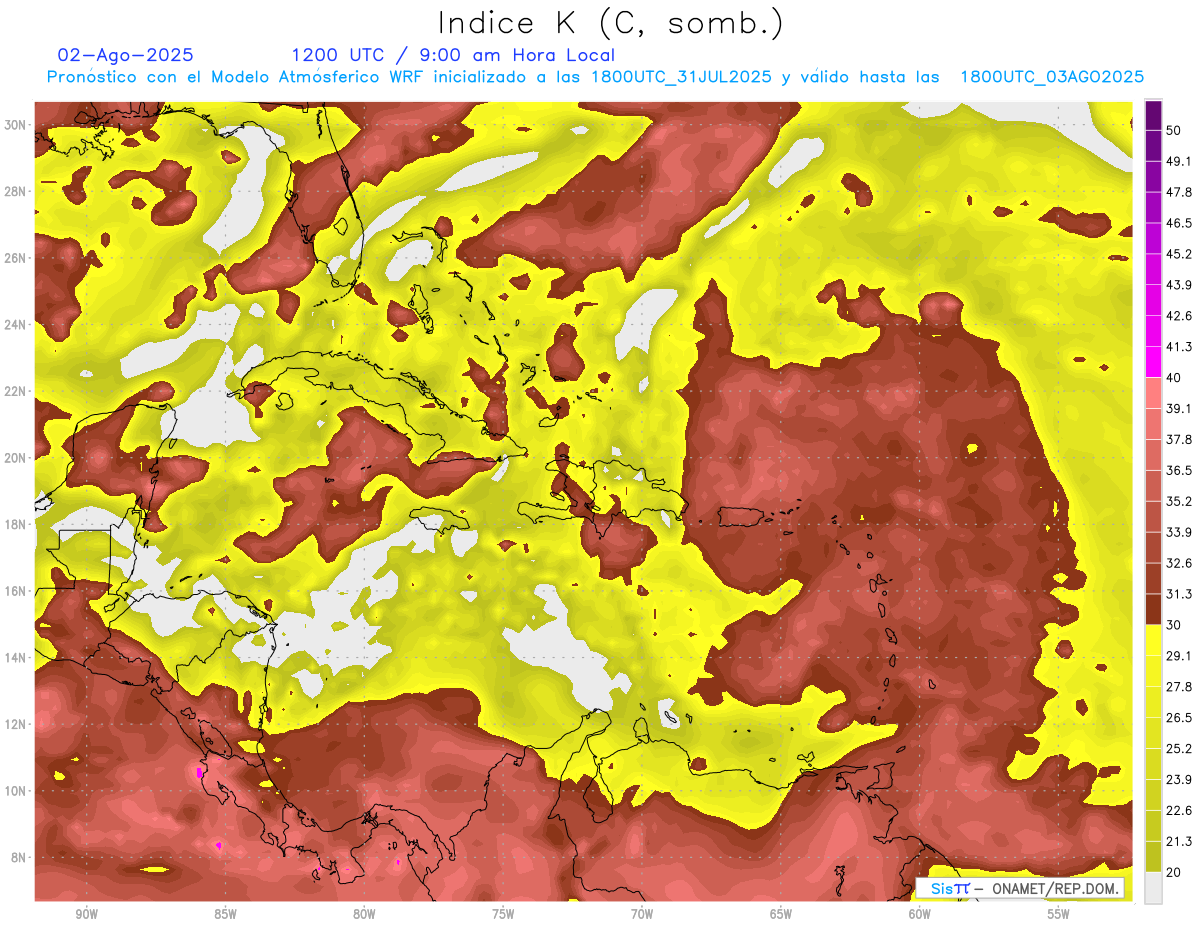Click the "10N" latitude axis label
This screenshot has height=927, width=1200.
point(16,791)
